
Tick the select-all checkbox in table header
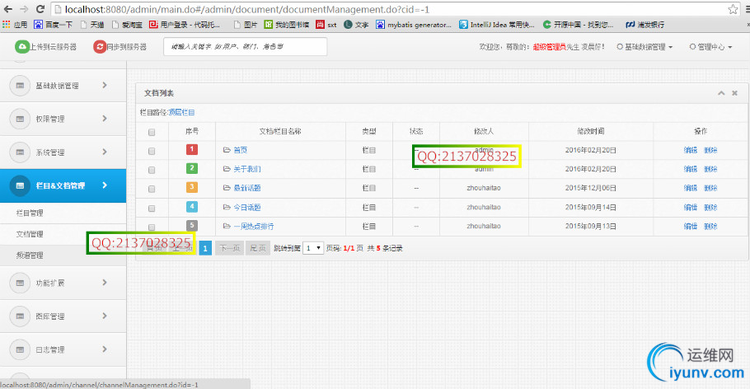pyautogui.click(x=152, y=132)
